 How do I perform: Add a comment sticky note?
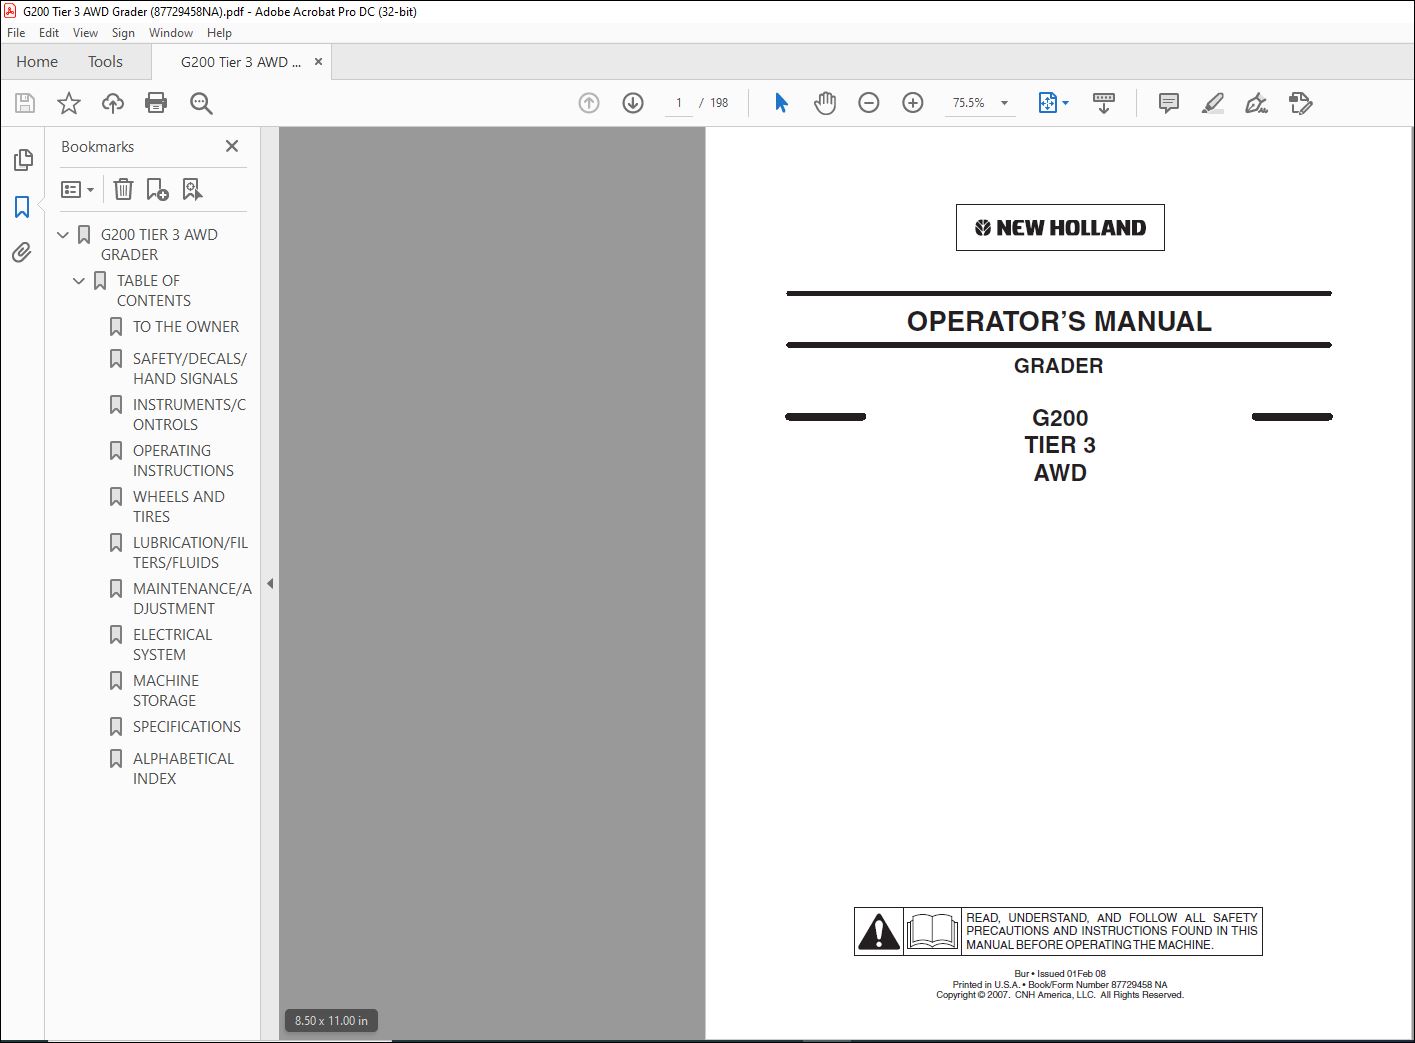[1168, 103]
